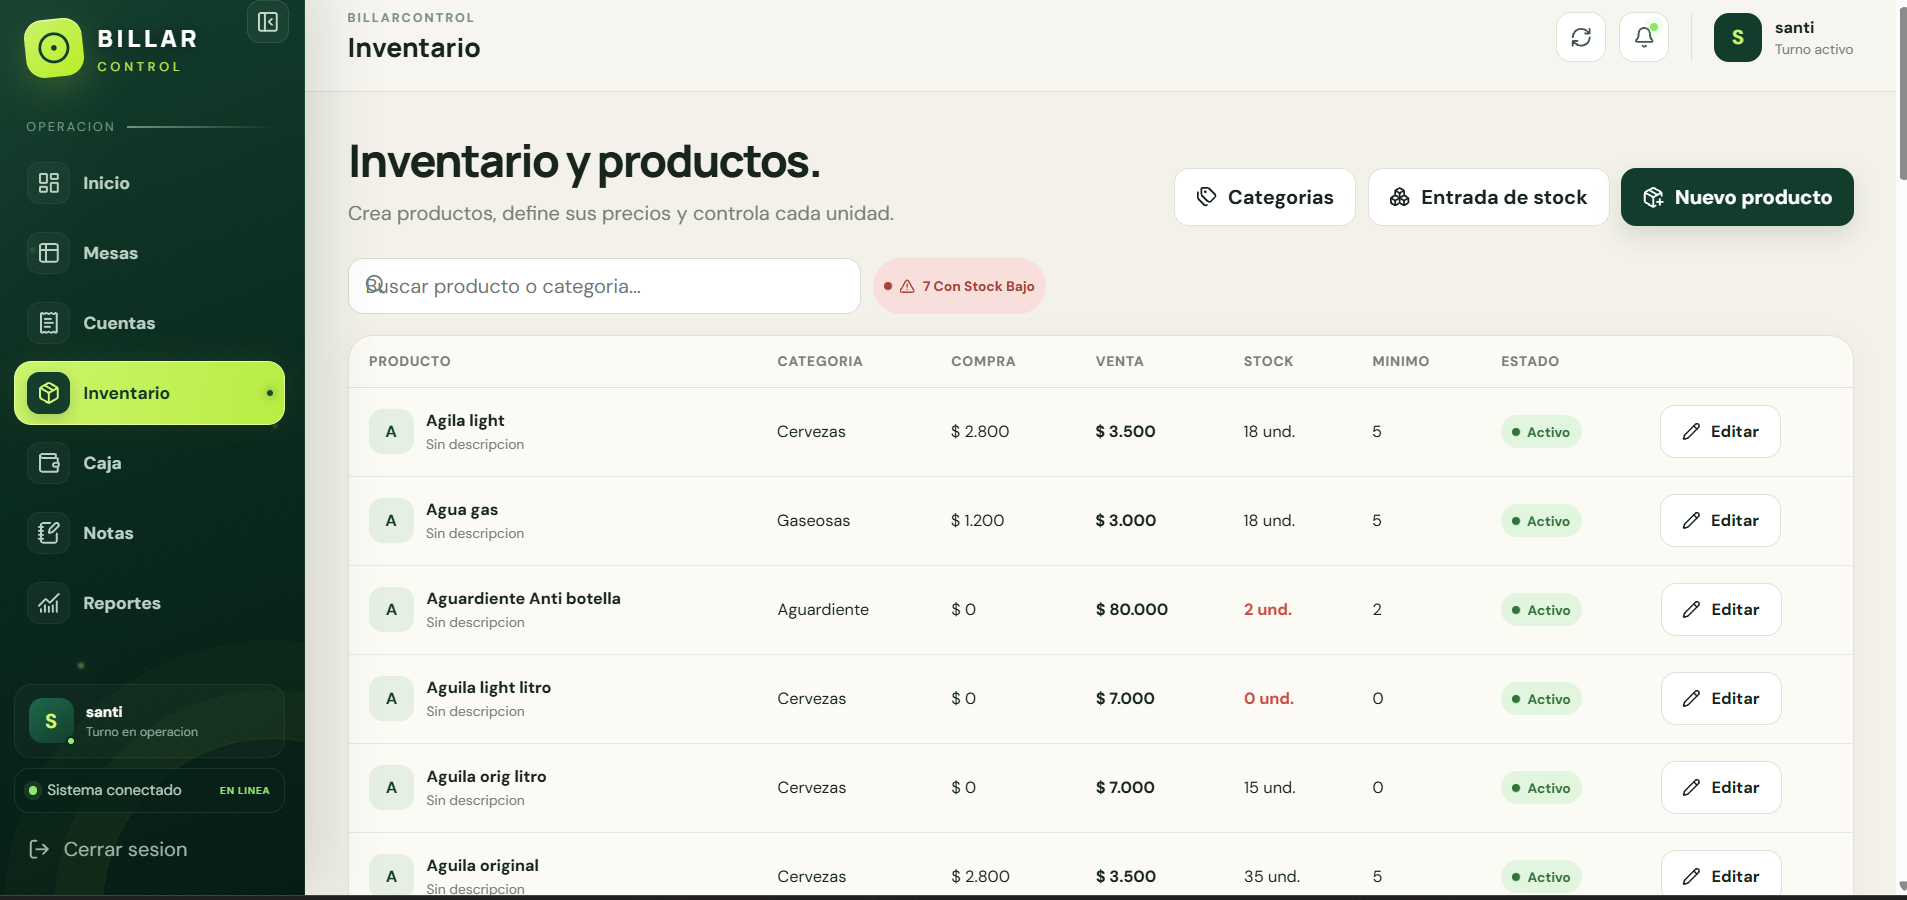Image resolution: width=1907 pixels, height=900 pixels.
Task: Click the '$ 80.000' sale price
Action: pos(1132,610)
